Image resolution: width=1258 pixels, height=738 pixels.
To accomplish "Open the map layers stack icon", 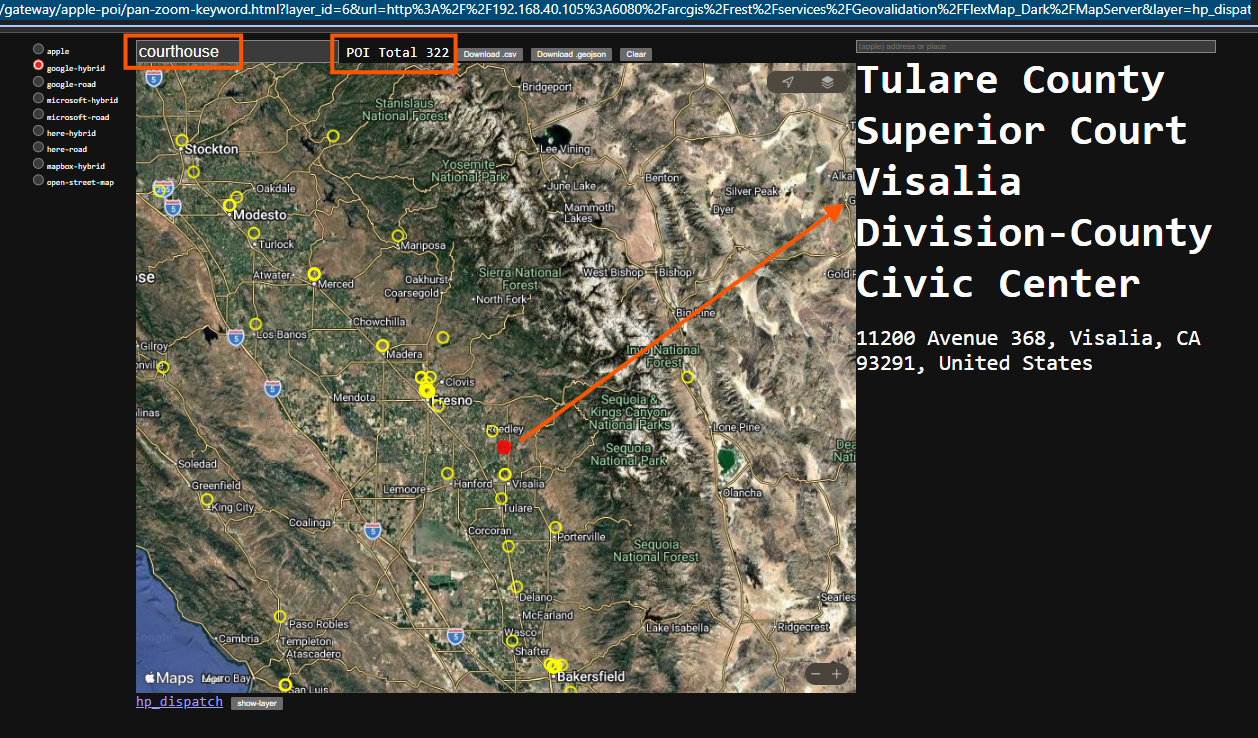I will click(x=827, y=82).
